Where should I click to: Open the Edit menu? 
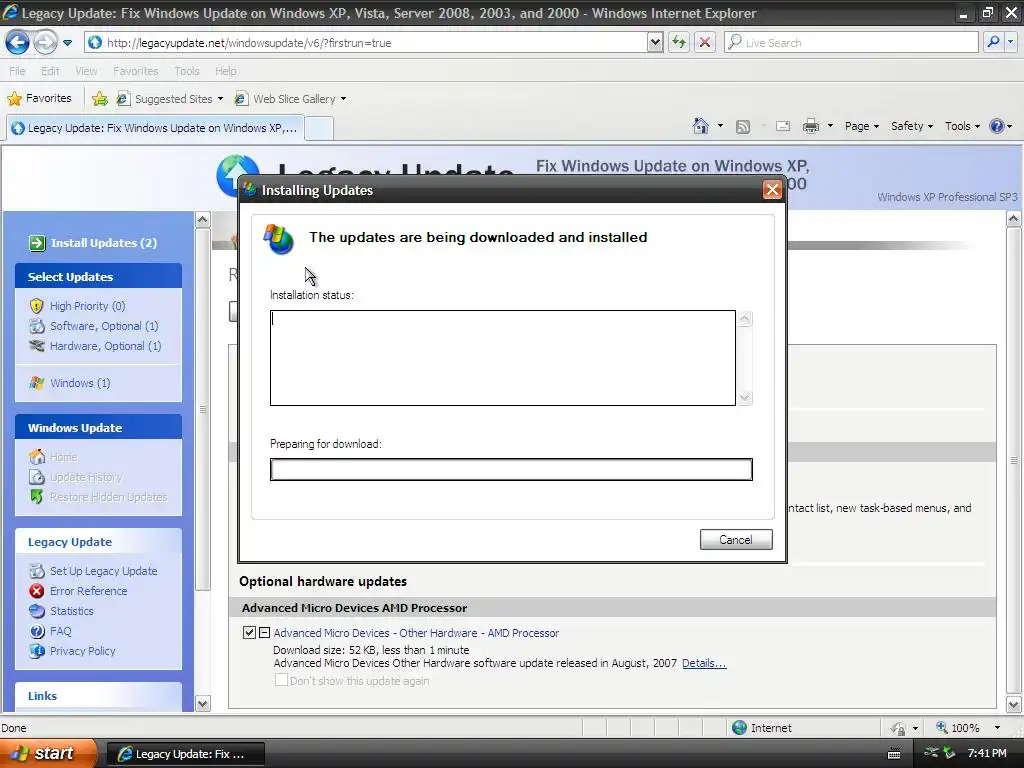[x=50, y=71]
